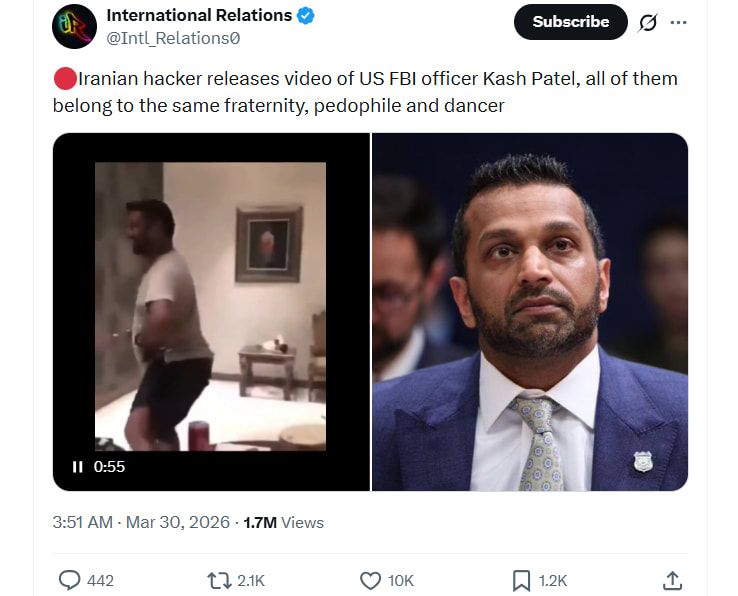Bookmark the post with the bookmark icon

click(x=521, y=580)
